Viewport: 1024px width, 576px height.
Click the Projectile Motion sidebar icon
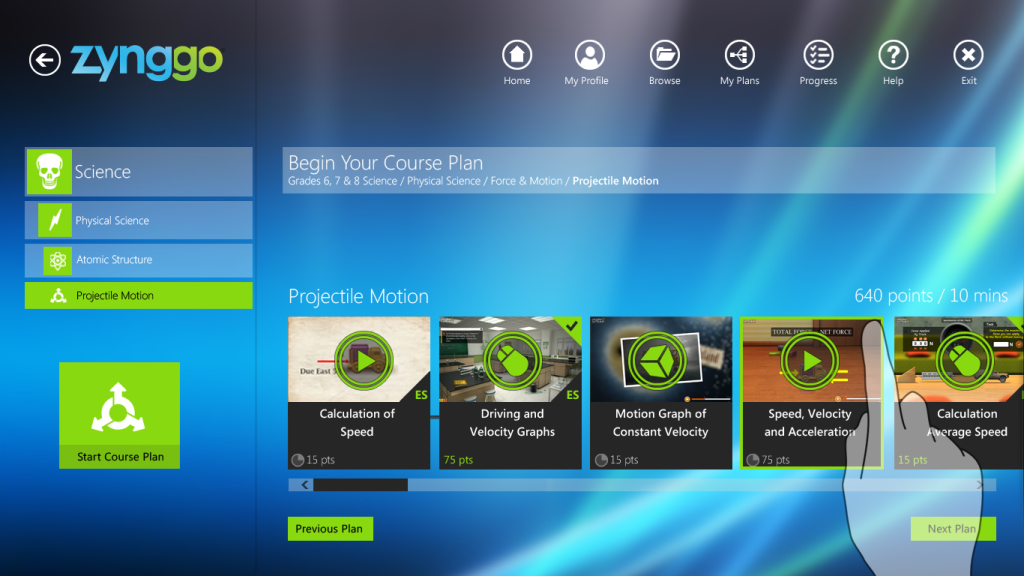[x=58, y=296]
